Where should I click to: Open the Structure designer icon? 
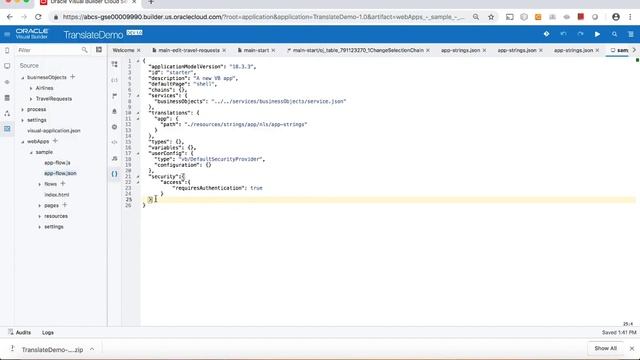pyautogui.click(x=114, y=64)
